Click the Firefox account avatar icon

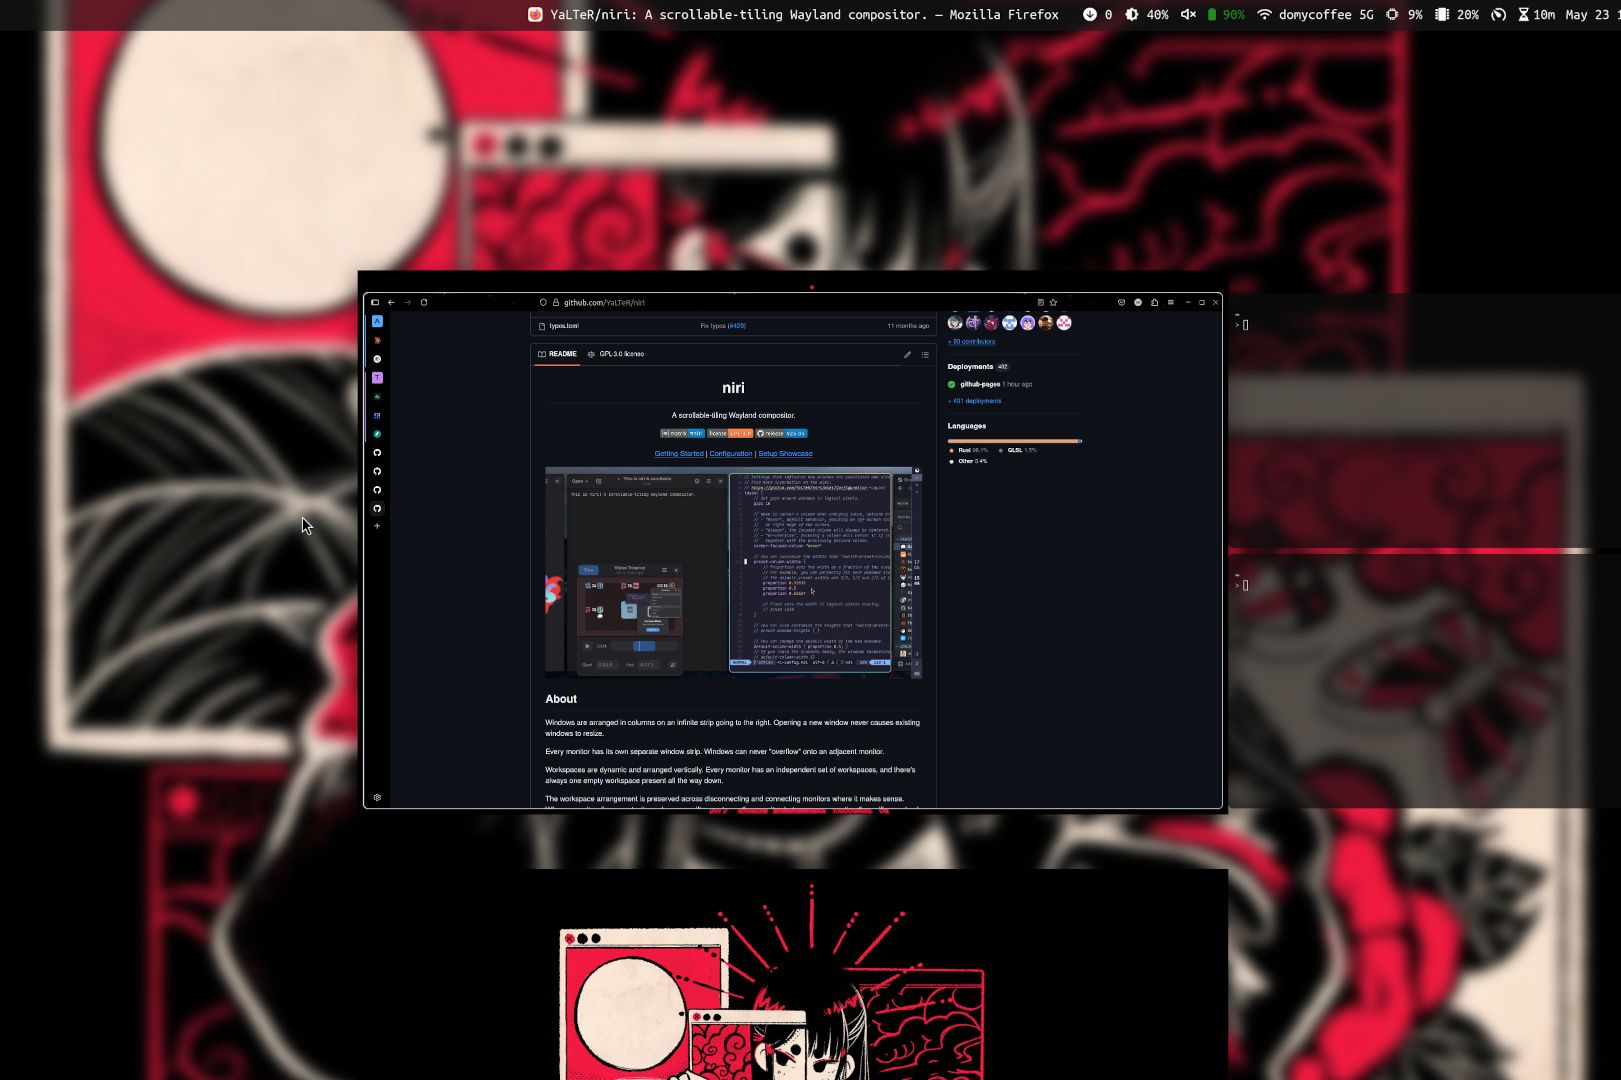click(x=1138, y=302)
